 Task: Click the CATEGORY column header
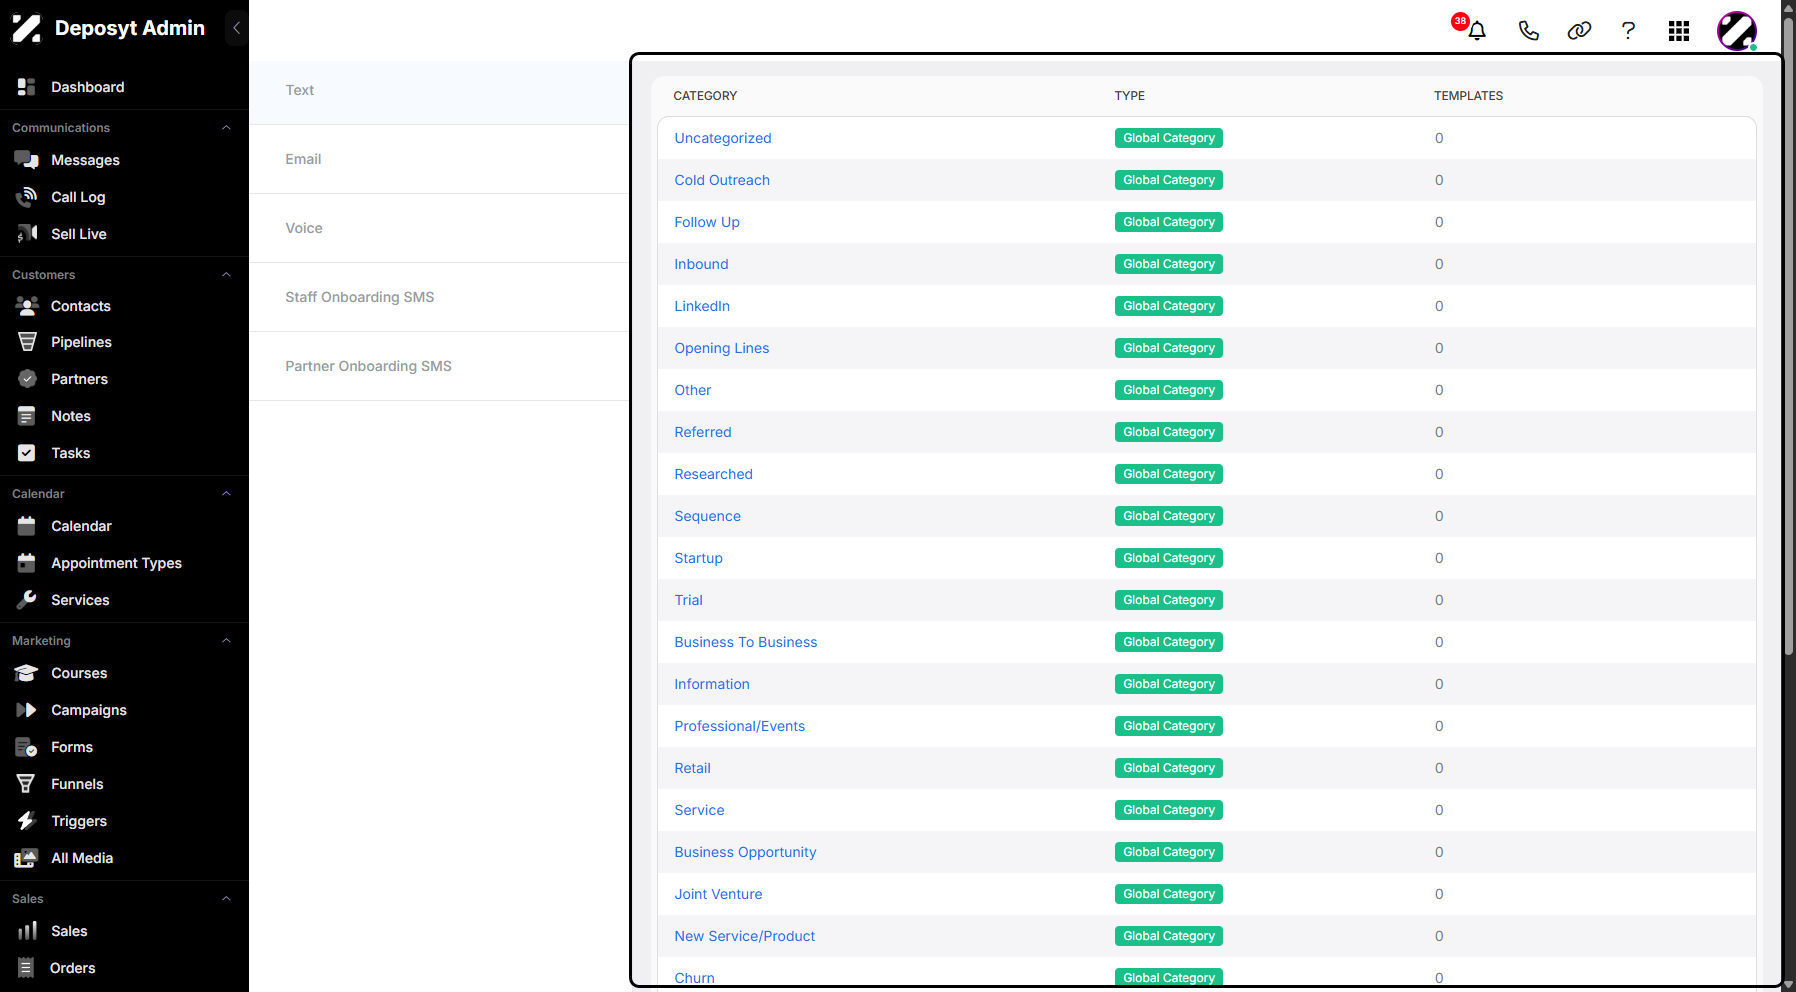(705, 96)
